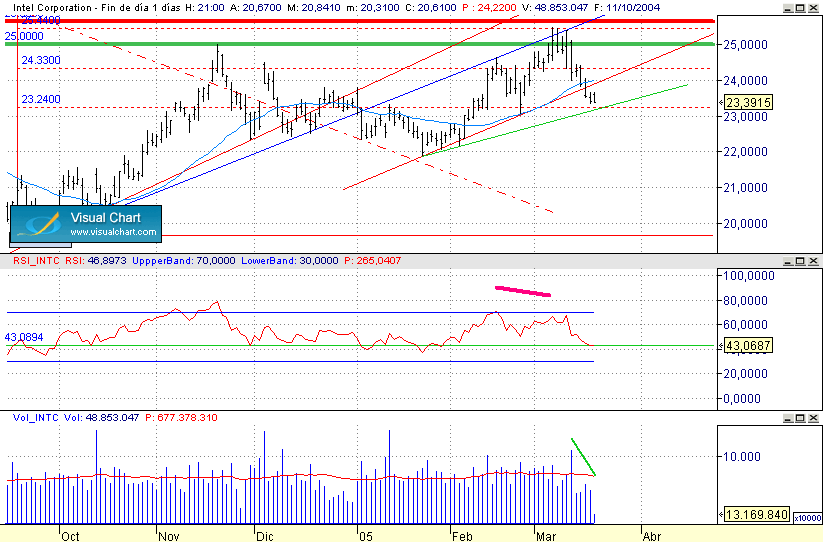Click the 'RSI: 46,8973' reading

point(96,261)
